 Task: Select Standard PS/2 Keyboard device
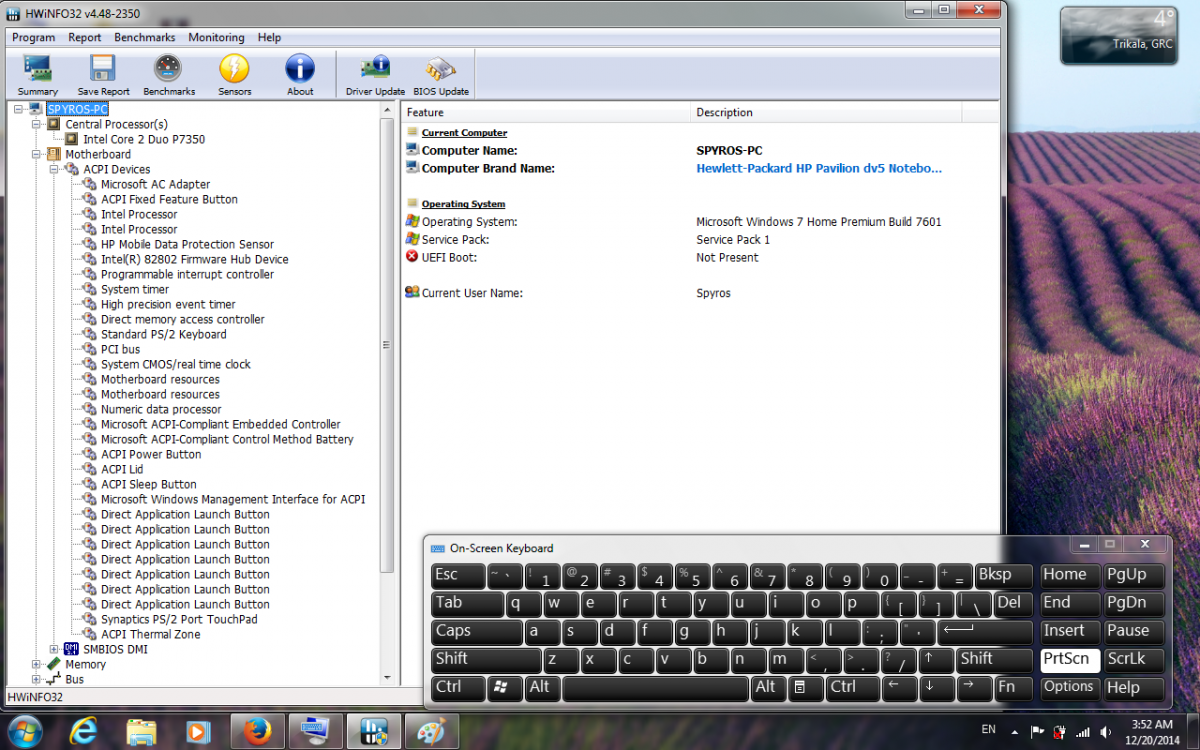click(x=163, y=334)
